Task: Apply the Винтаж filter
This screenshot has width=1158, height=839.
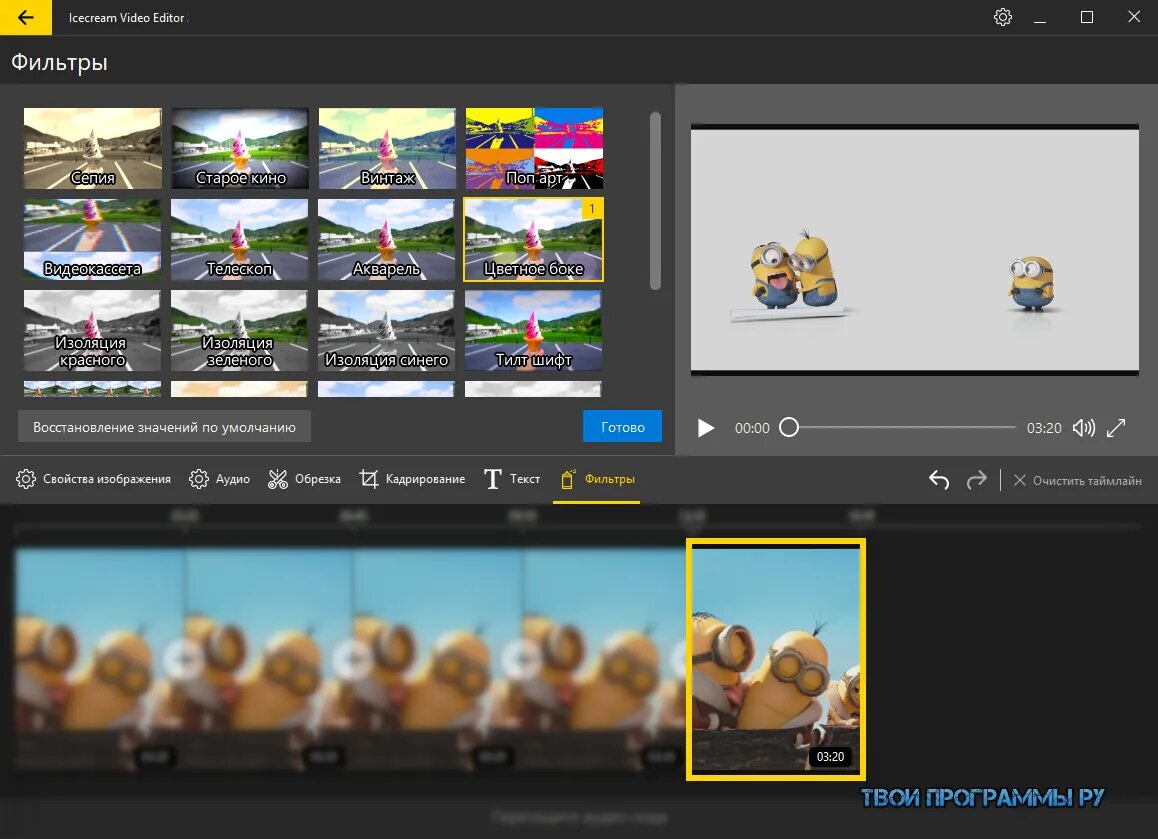Action: click(387, 148)
